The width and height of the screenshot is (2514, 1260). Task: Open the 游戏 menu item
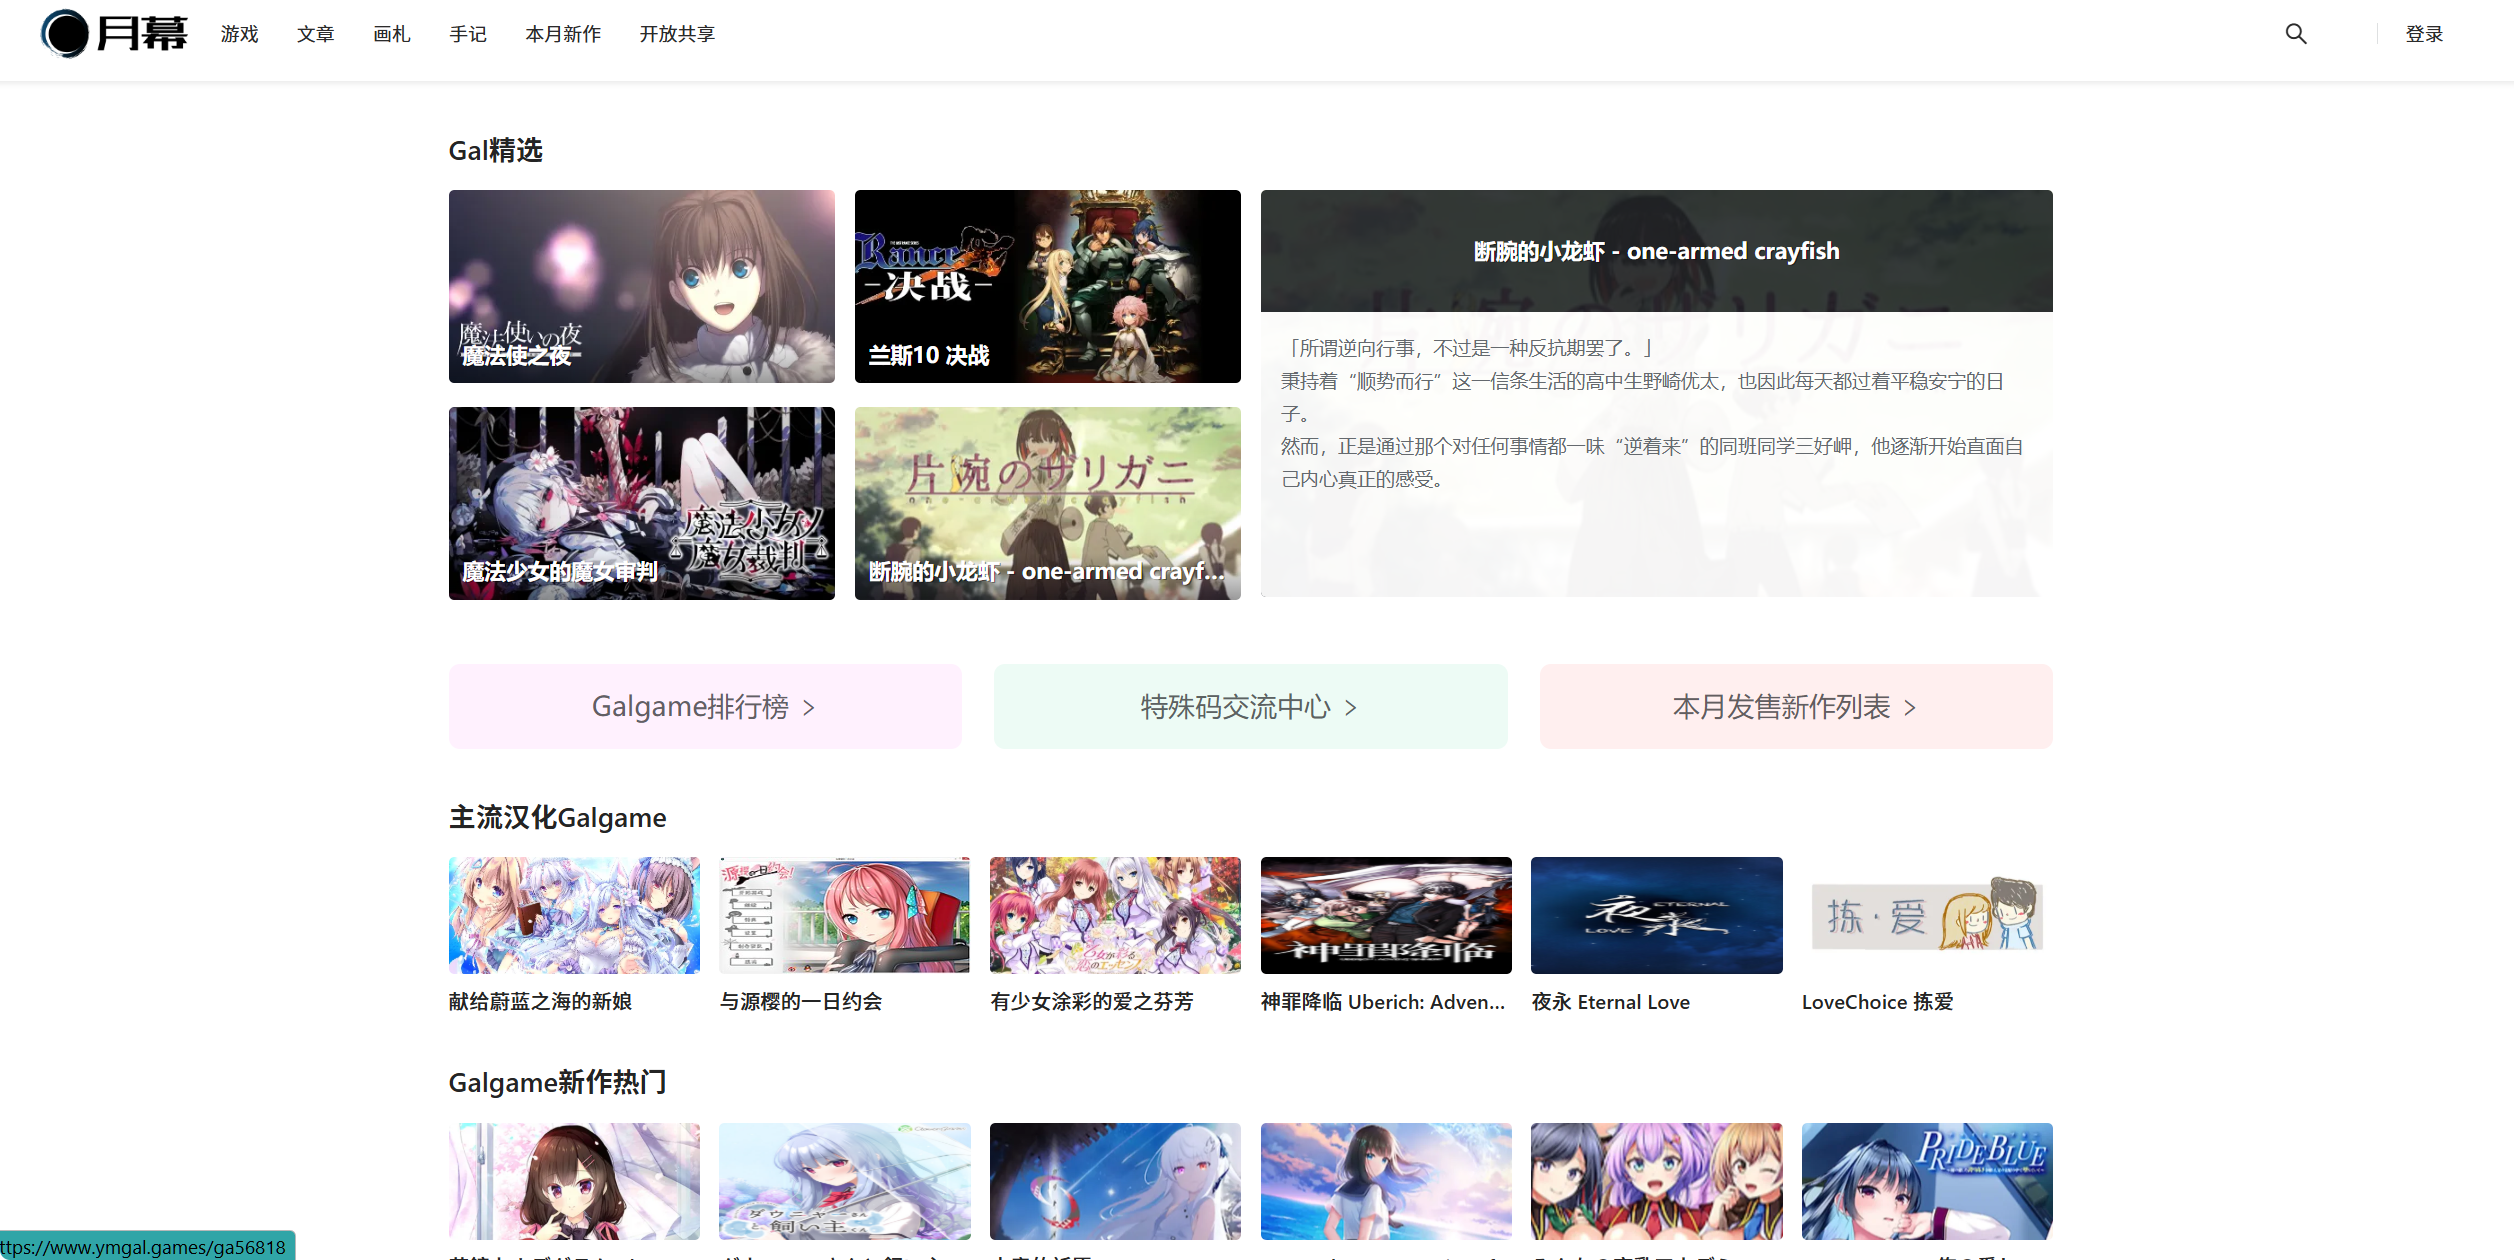[x=239, y=34]
